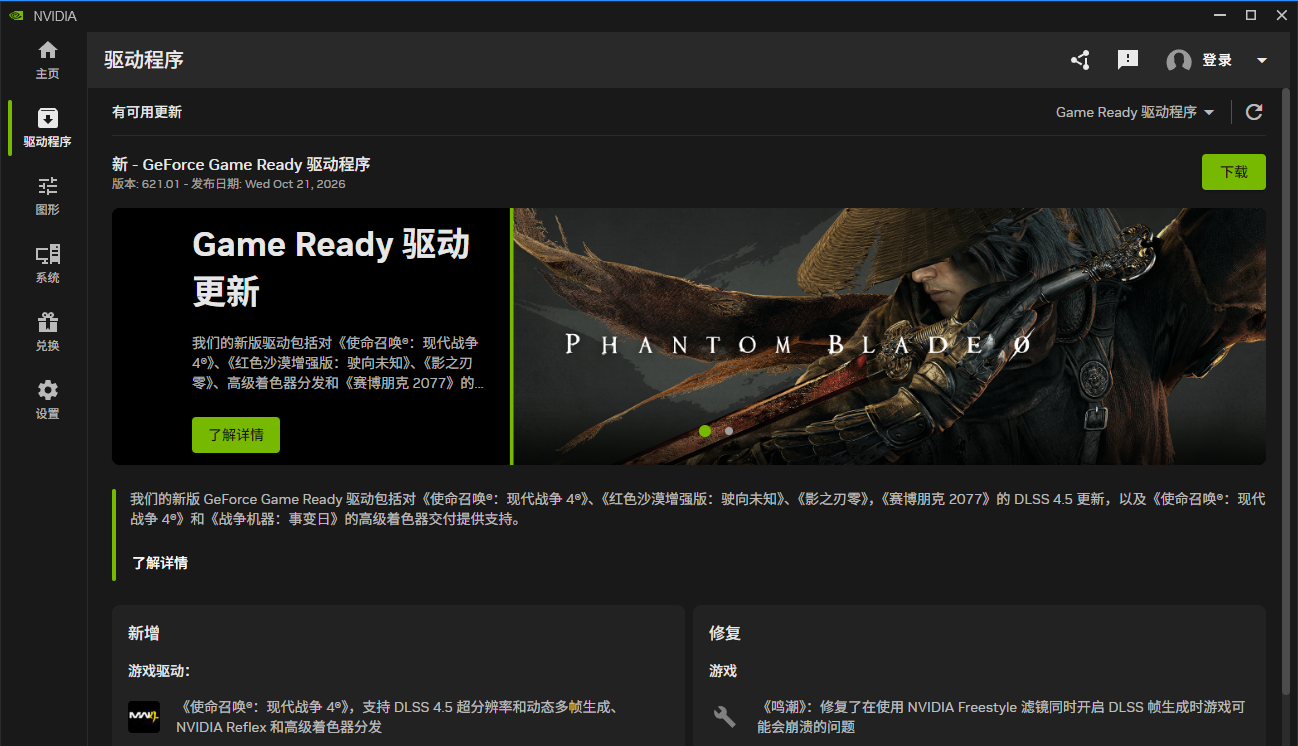Click the 游戏驱动: subheading
This screenshot has height=746, width=1298.
pos(159,671)
